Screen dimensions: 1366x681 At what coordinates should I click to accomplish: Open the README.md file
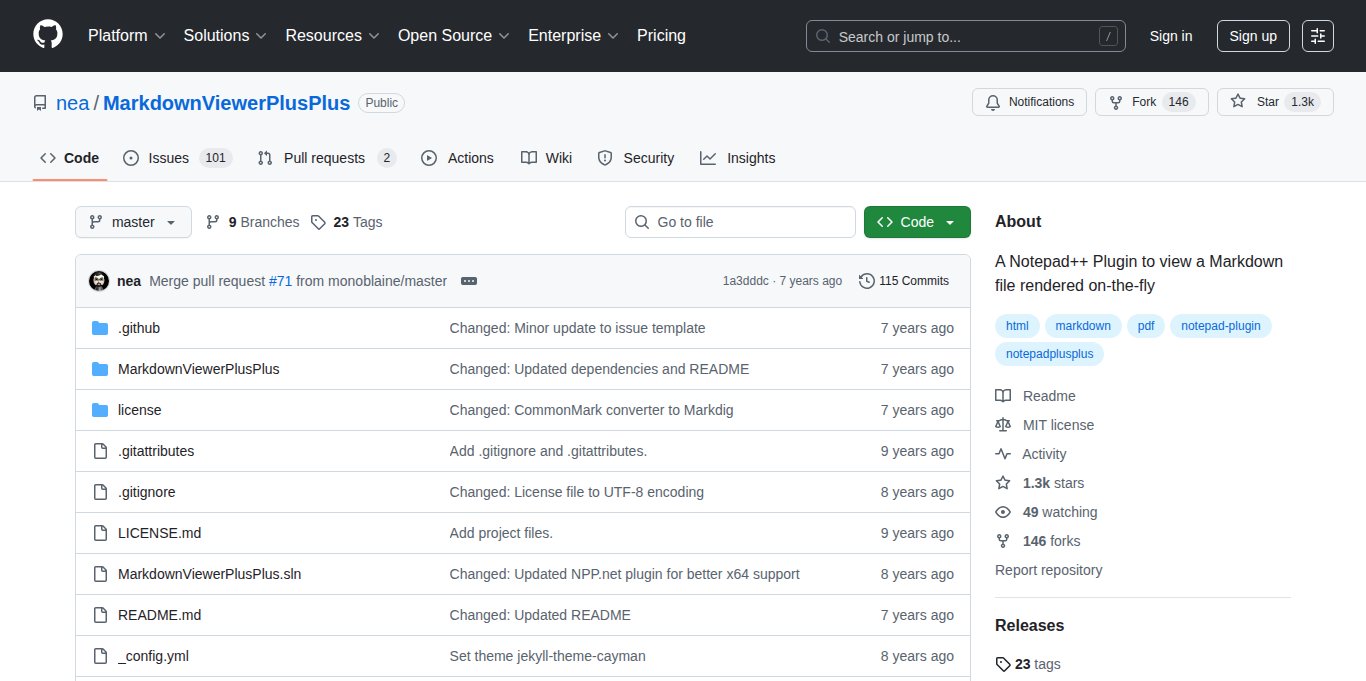coord(159,615)
